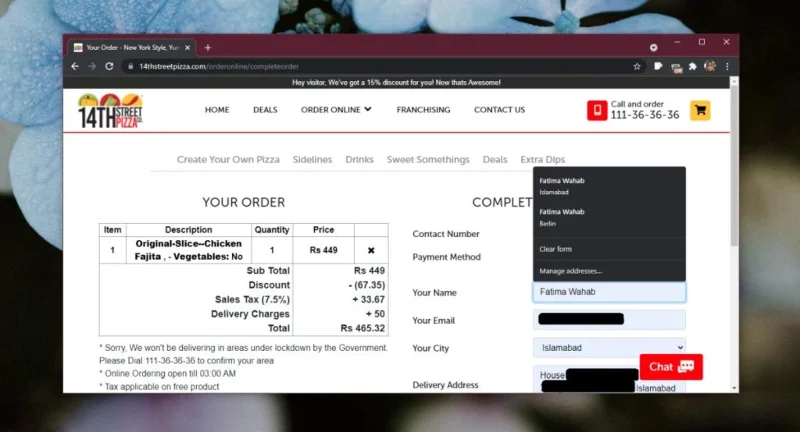The width and height of the screenshot is (800, 432).
Task: Click the red phone icon
Action: (597, 110)
